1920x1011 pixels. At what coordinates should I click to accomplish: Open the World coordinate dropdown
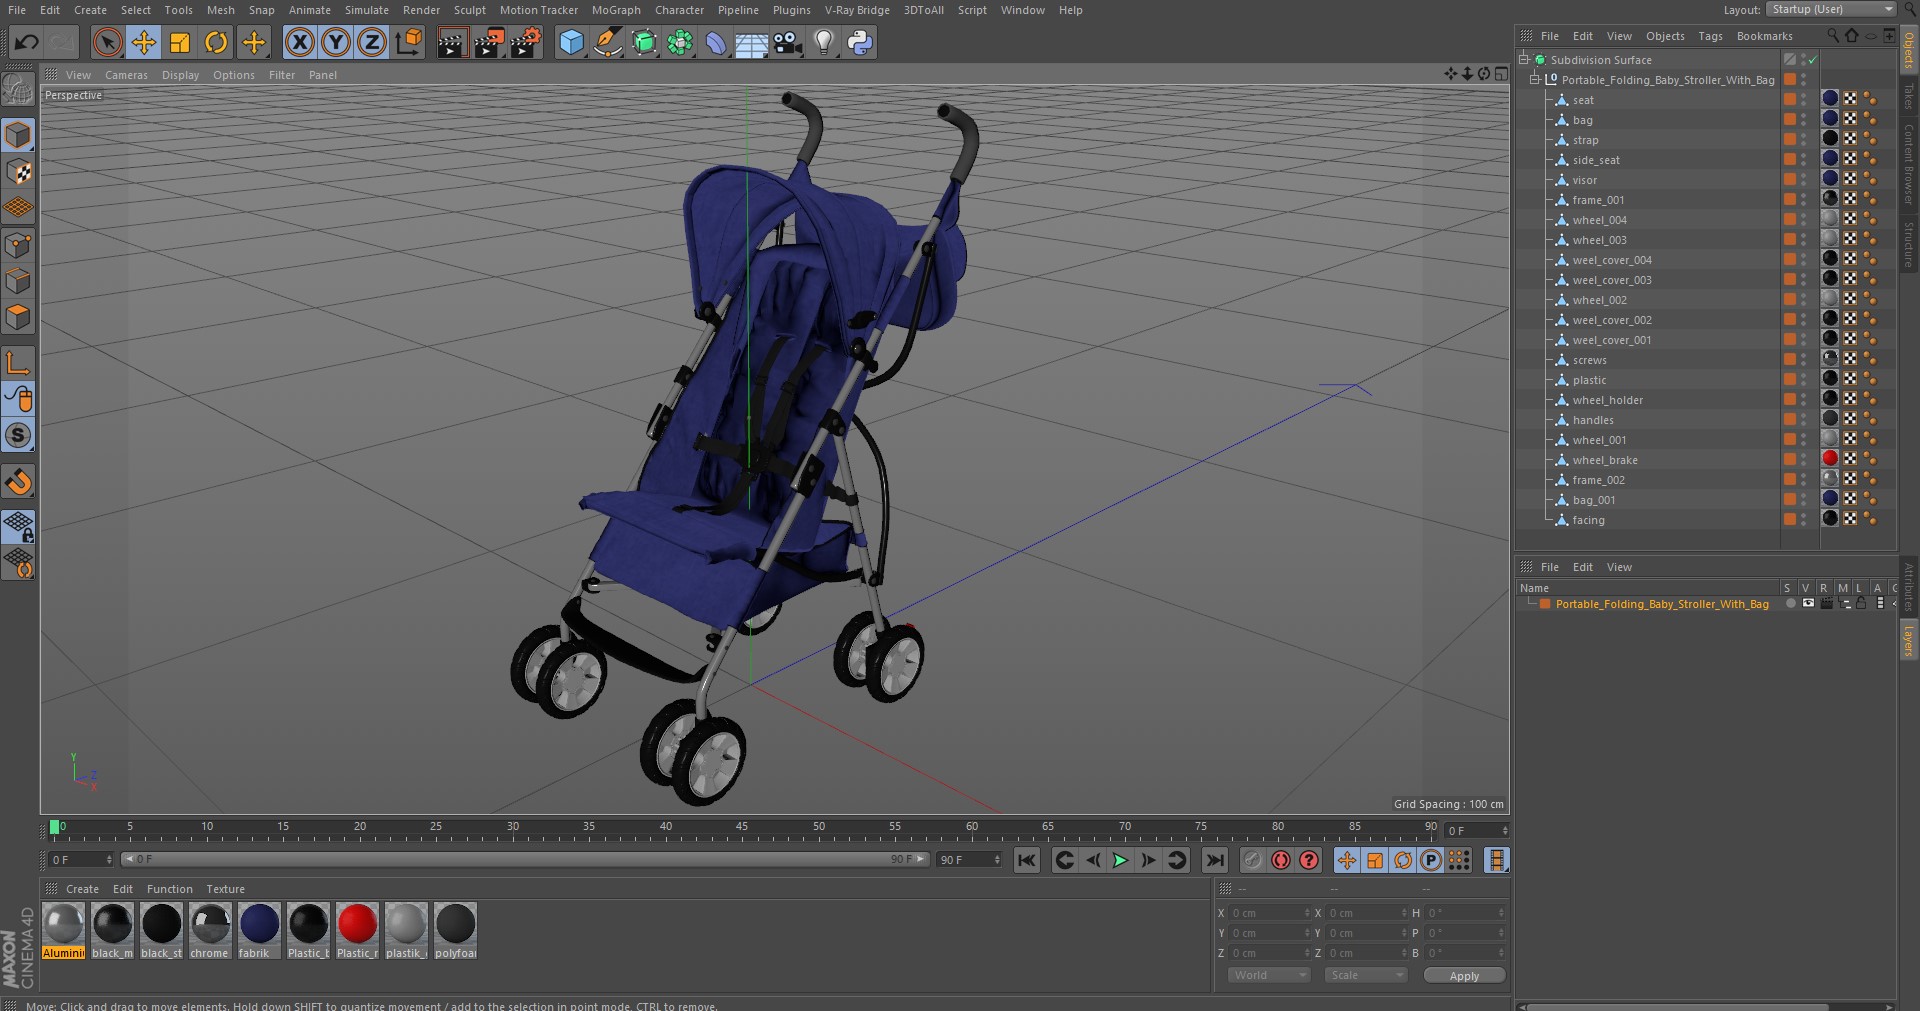coord(1268,975)
